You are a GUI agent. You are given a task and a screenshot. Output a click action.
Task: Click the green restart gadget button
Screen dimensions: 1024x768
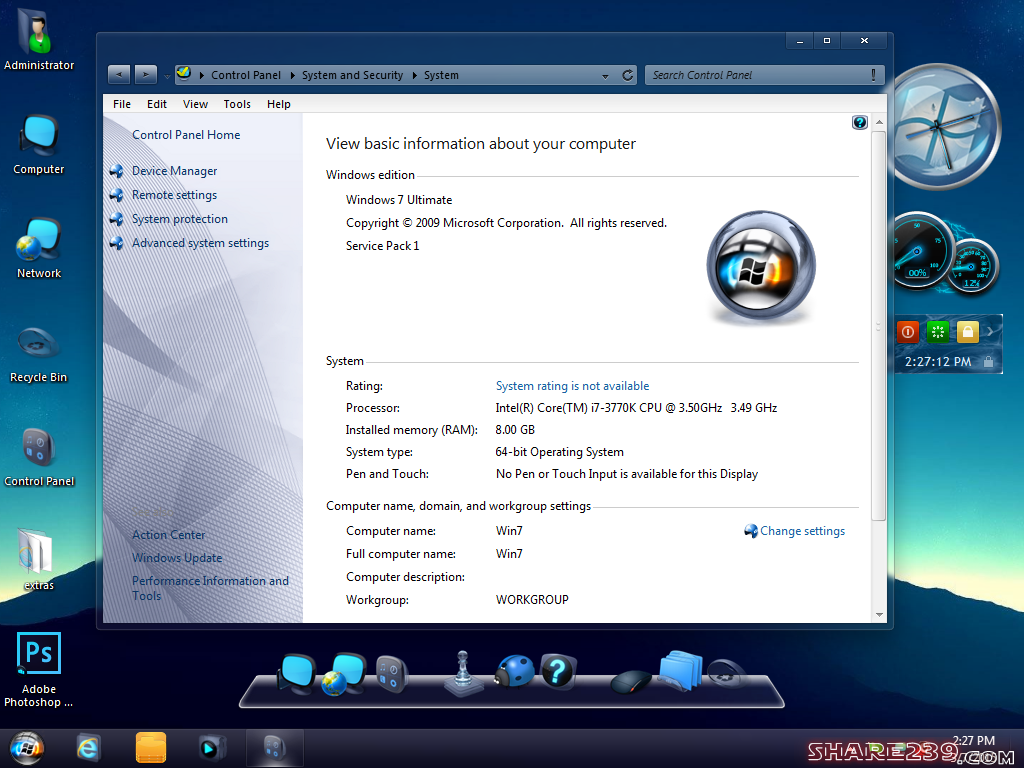click(x=938, y=332)
